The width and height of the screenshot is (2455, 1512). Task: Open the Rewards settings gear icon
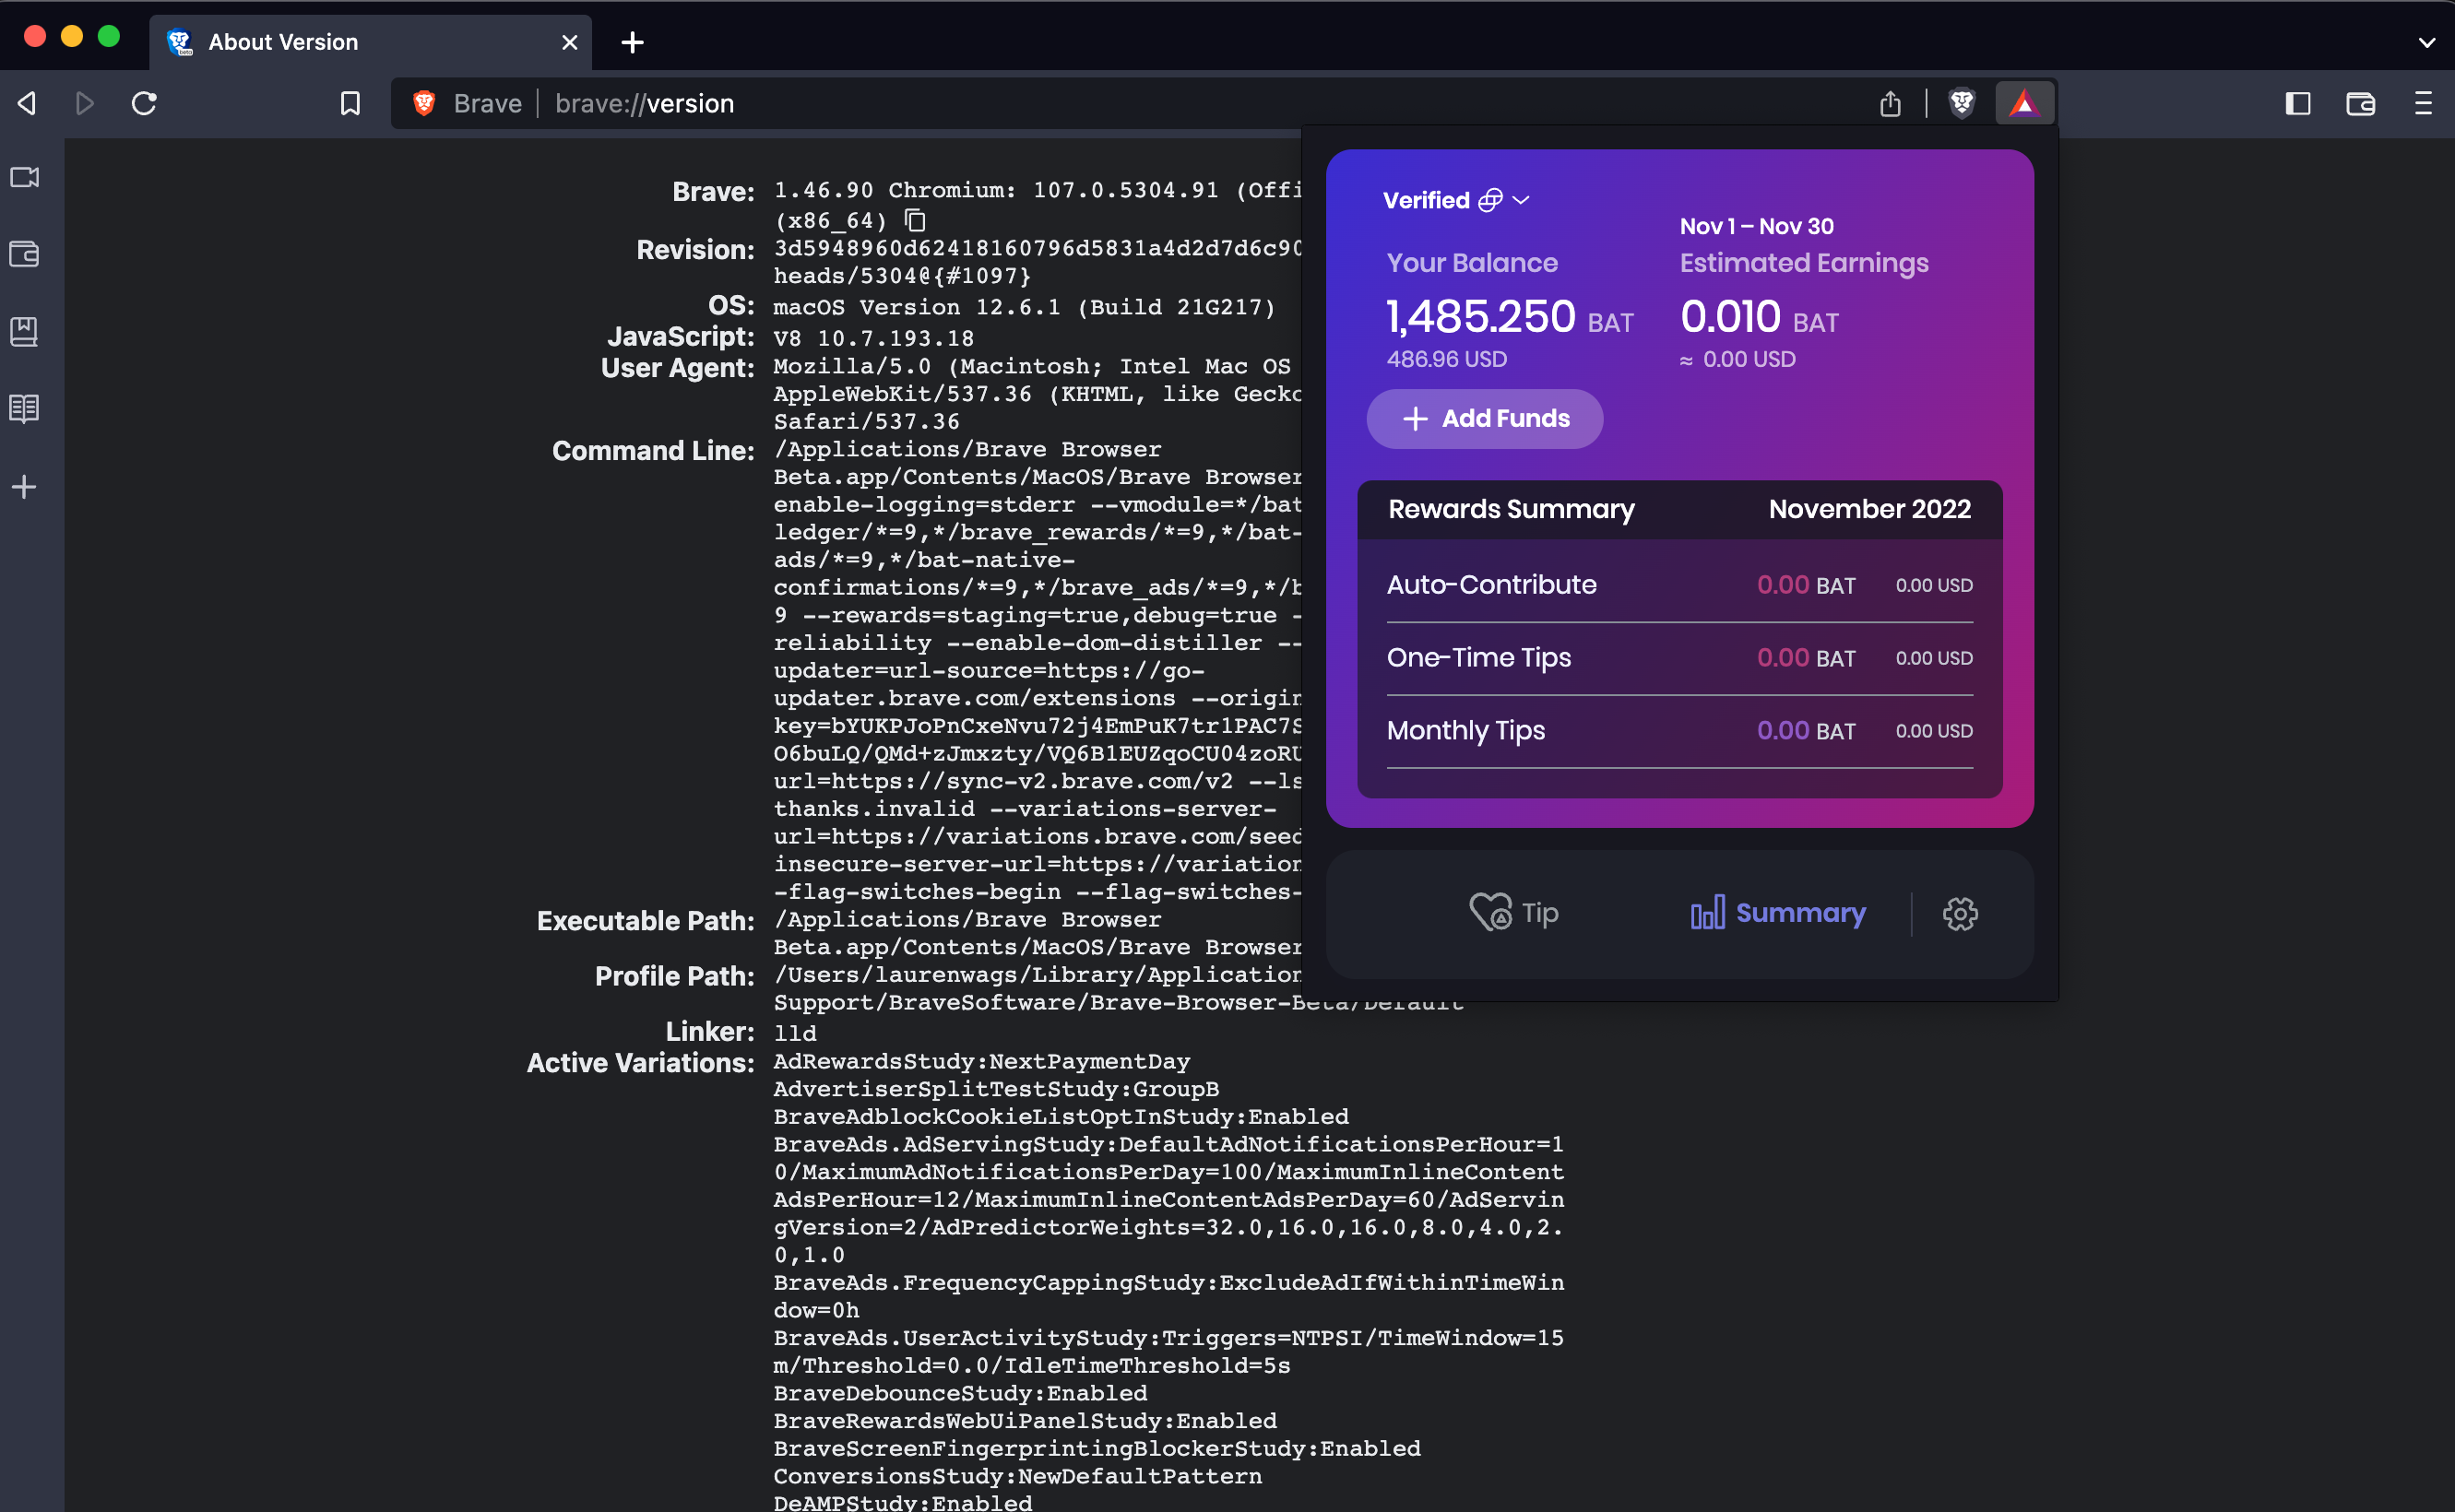[x=1959, y=913]
